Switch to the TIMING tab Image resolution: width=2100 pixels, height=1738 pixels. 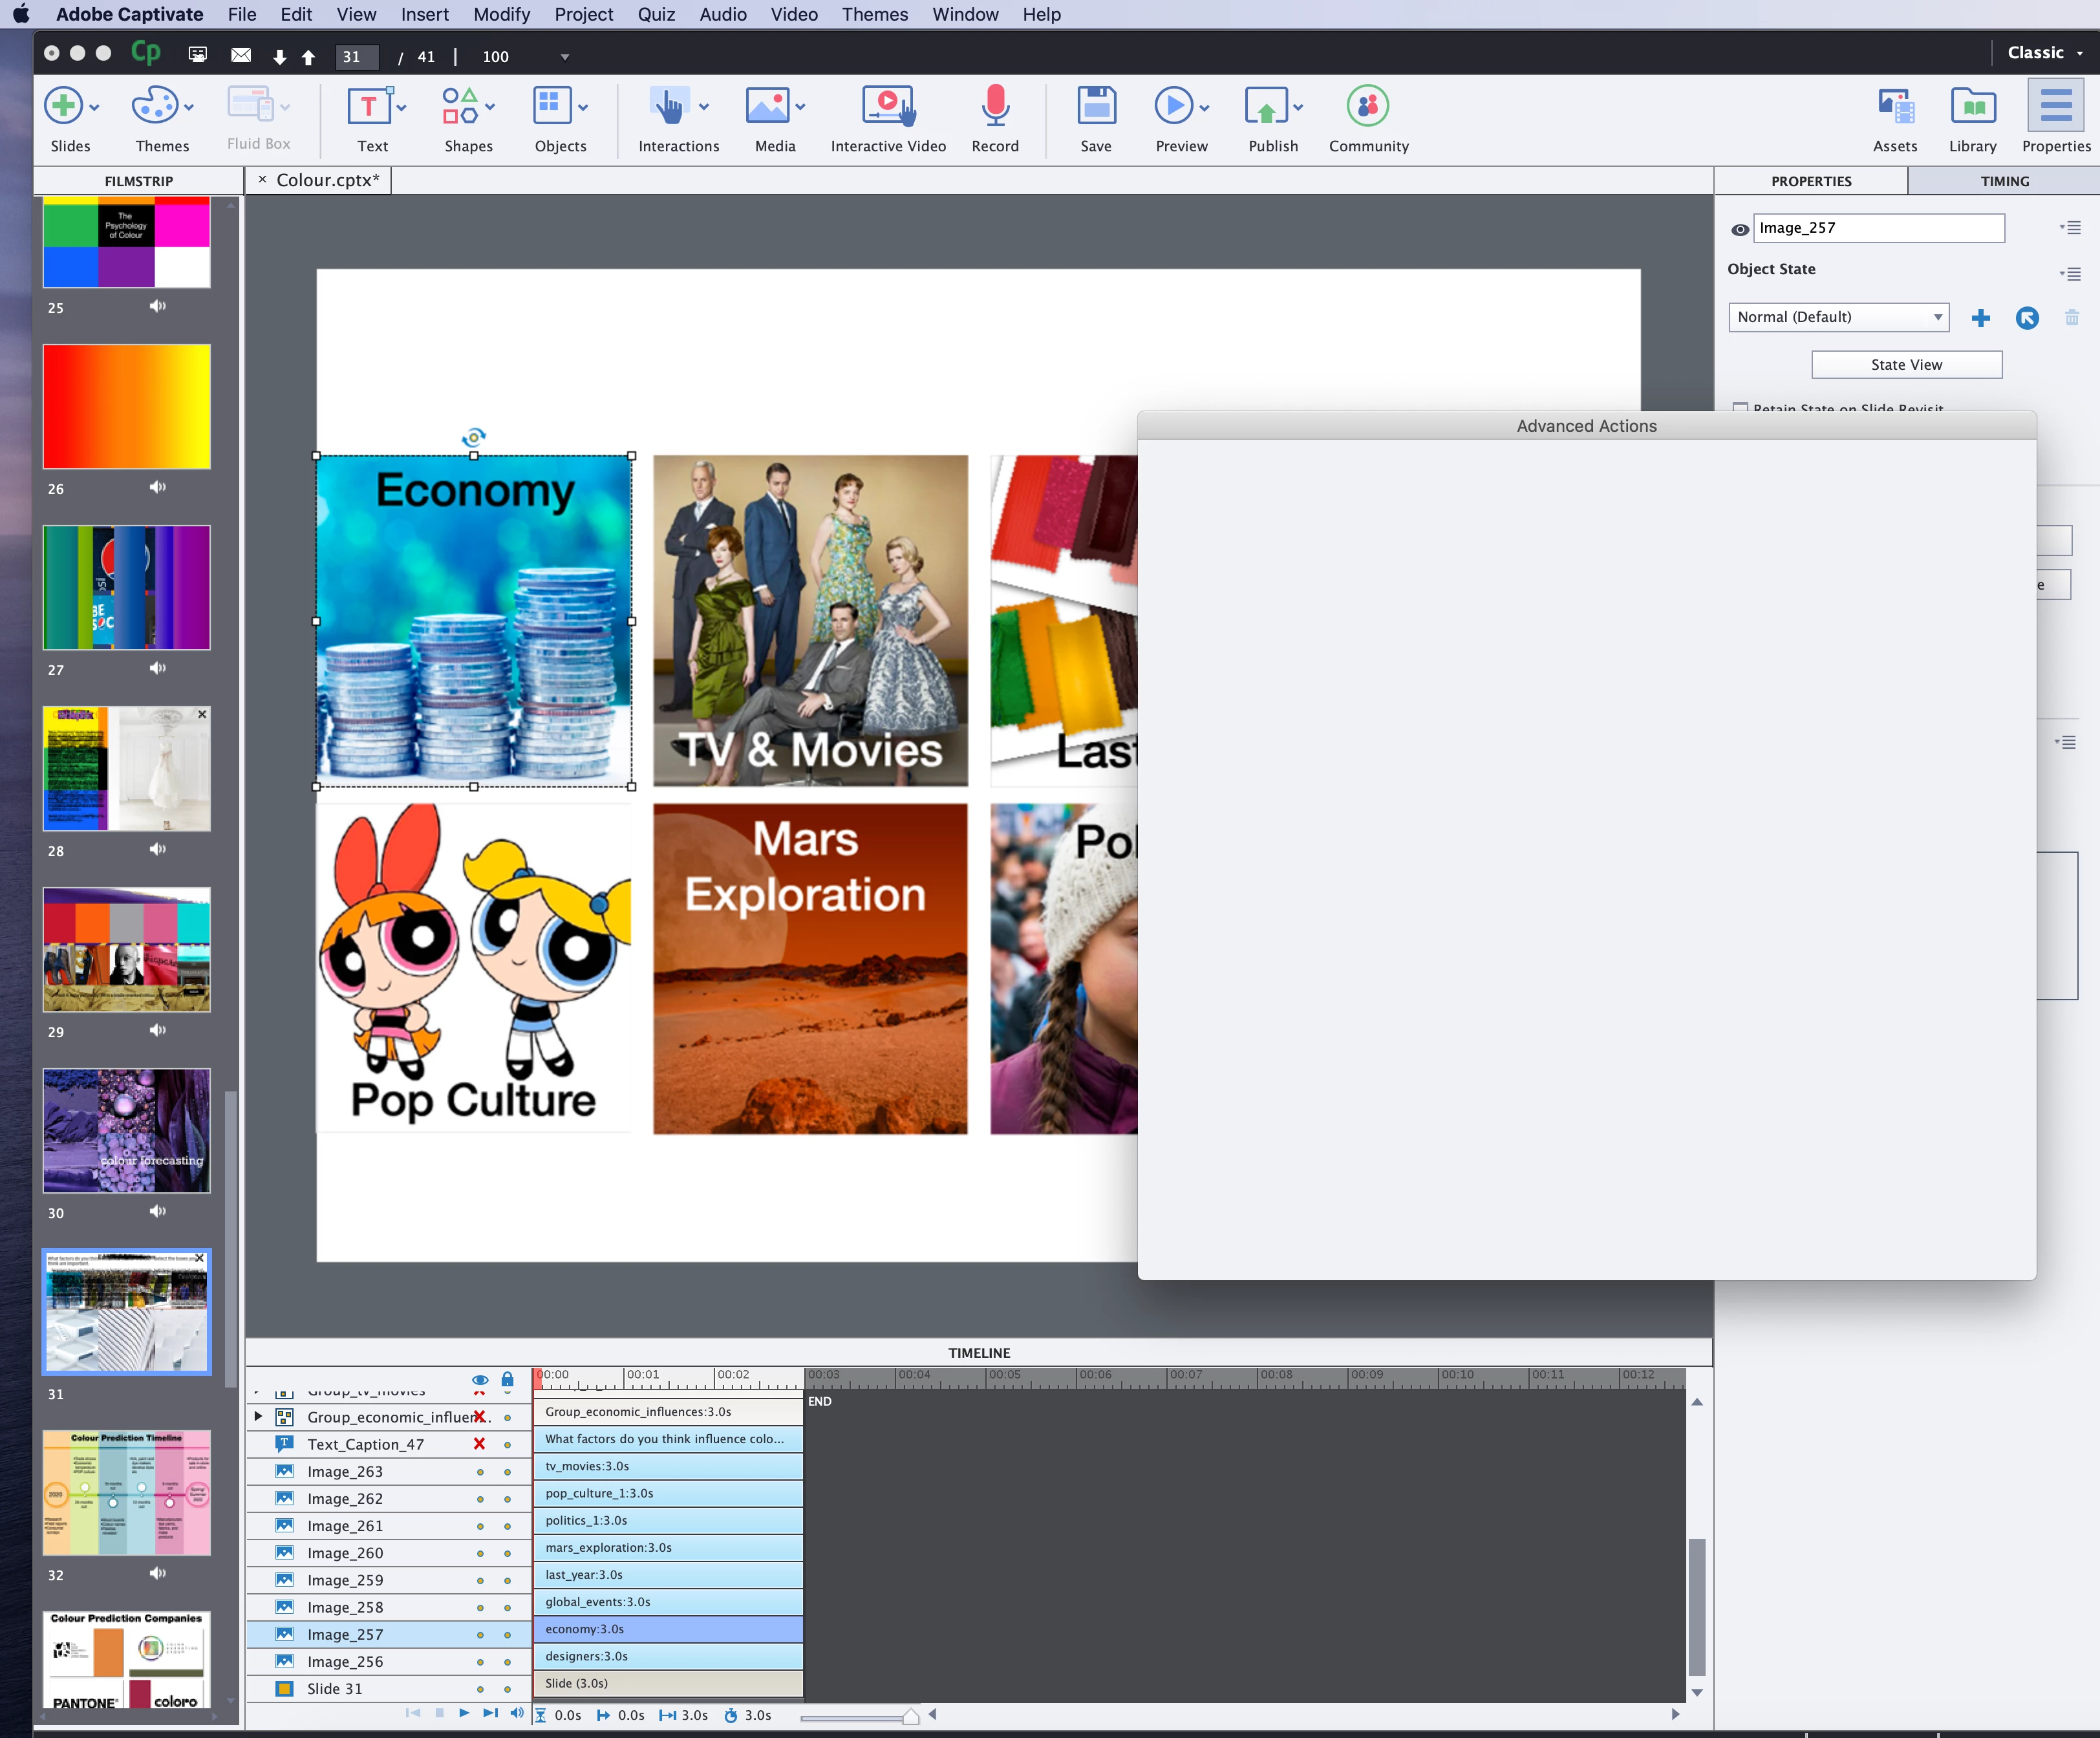tap(2004, 181)
